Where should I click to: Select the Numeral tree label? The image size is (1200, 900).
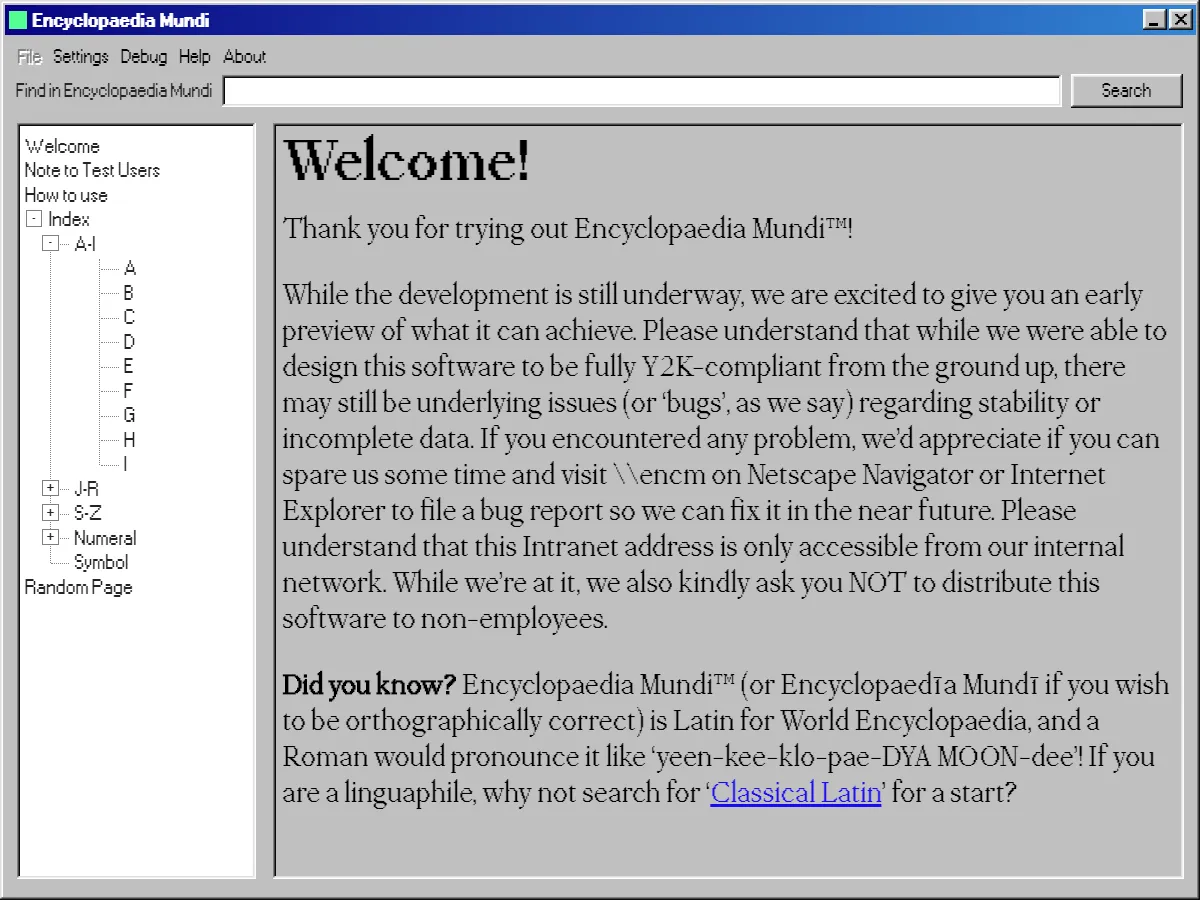(x=105, y=537)
